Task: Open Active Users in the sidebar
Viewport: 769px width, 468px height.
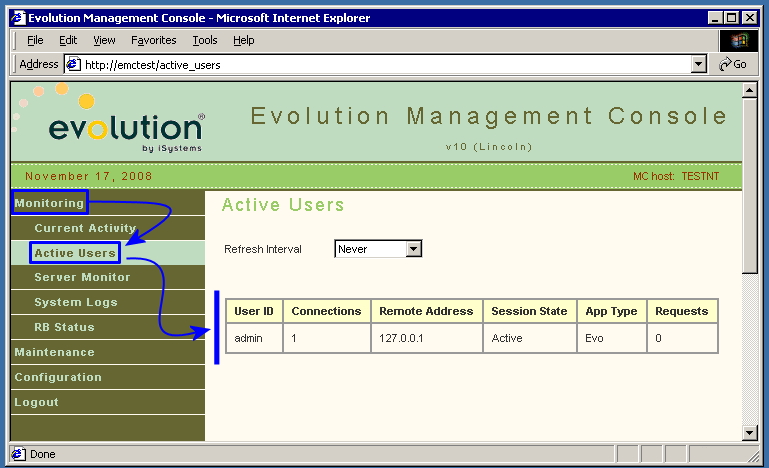Action: coord(75,253)
